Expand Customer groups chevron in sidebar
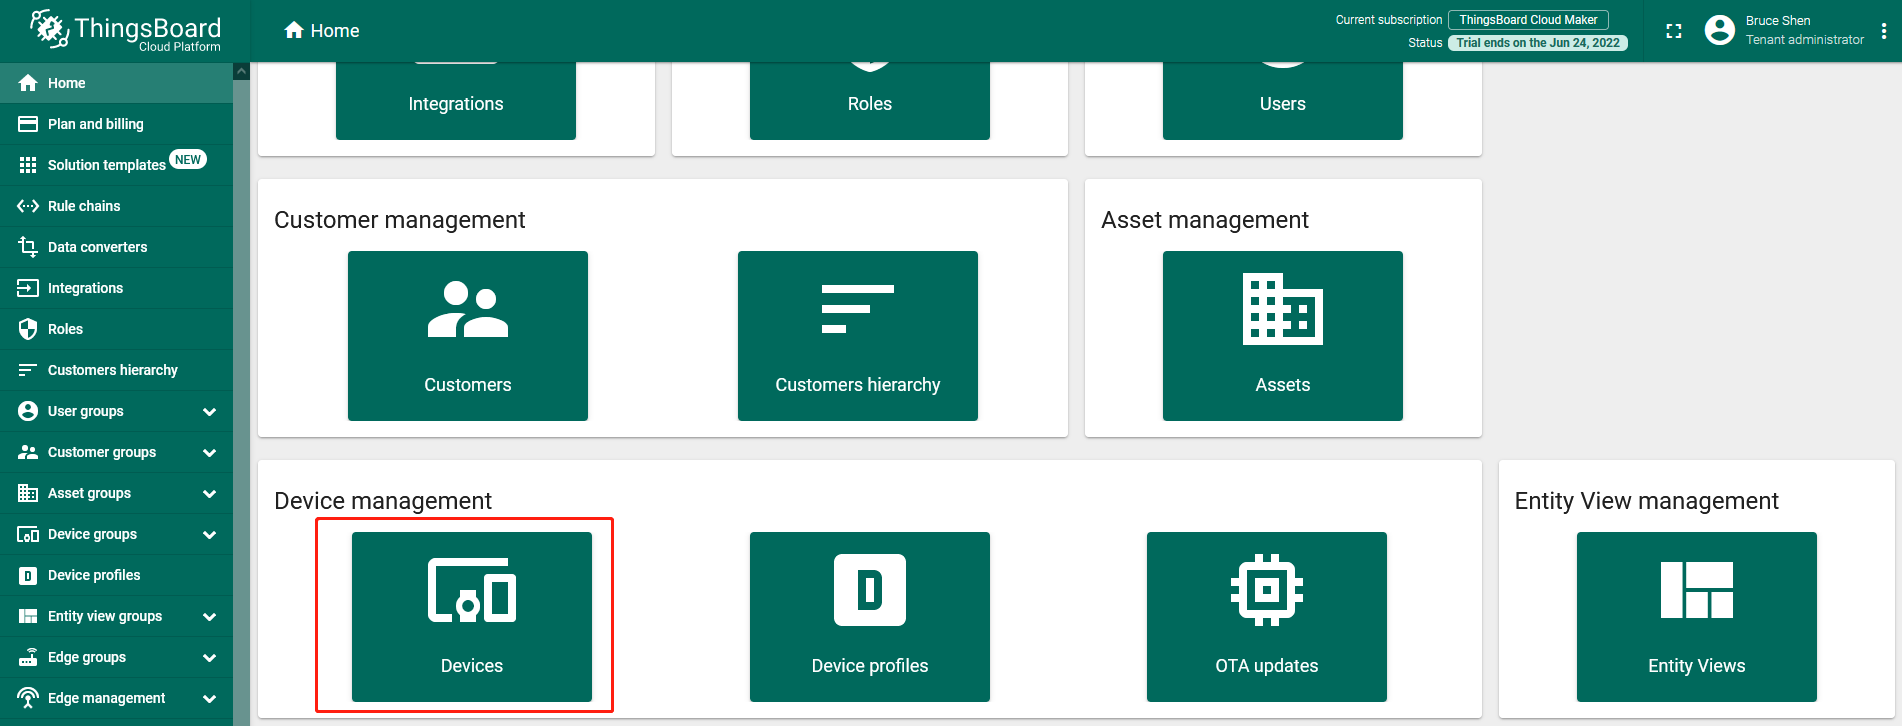The height and width of the screenshot is (726, 1902). 209,453
